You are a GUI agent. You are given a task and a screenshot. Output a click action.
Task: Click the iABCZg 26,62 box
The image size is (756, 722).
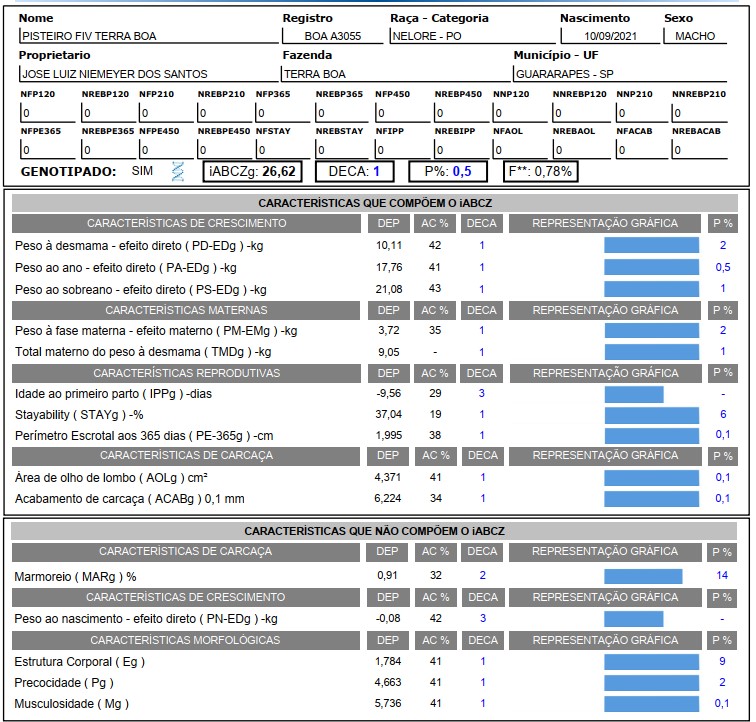click(x=253, y=171)
